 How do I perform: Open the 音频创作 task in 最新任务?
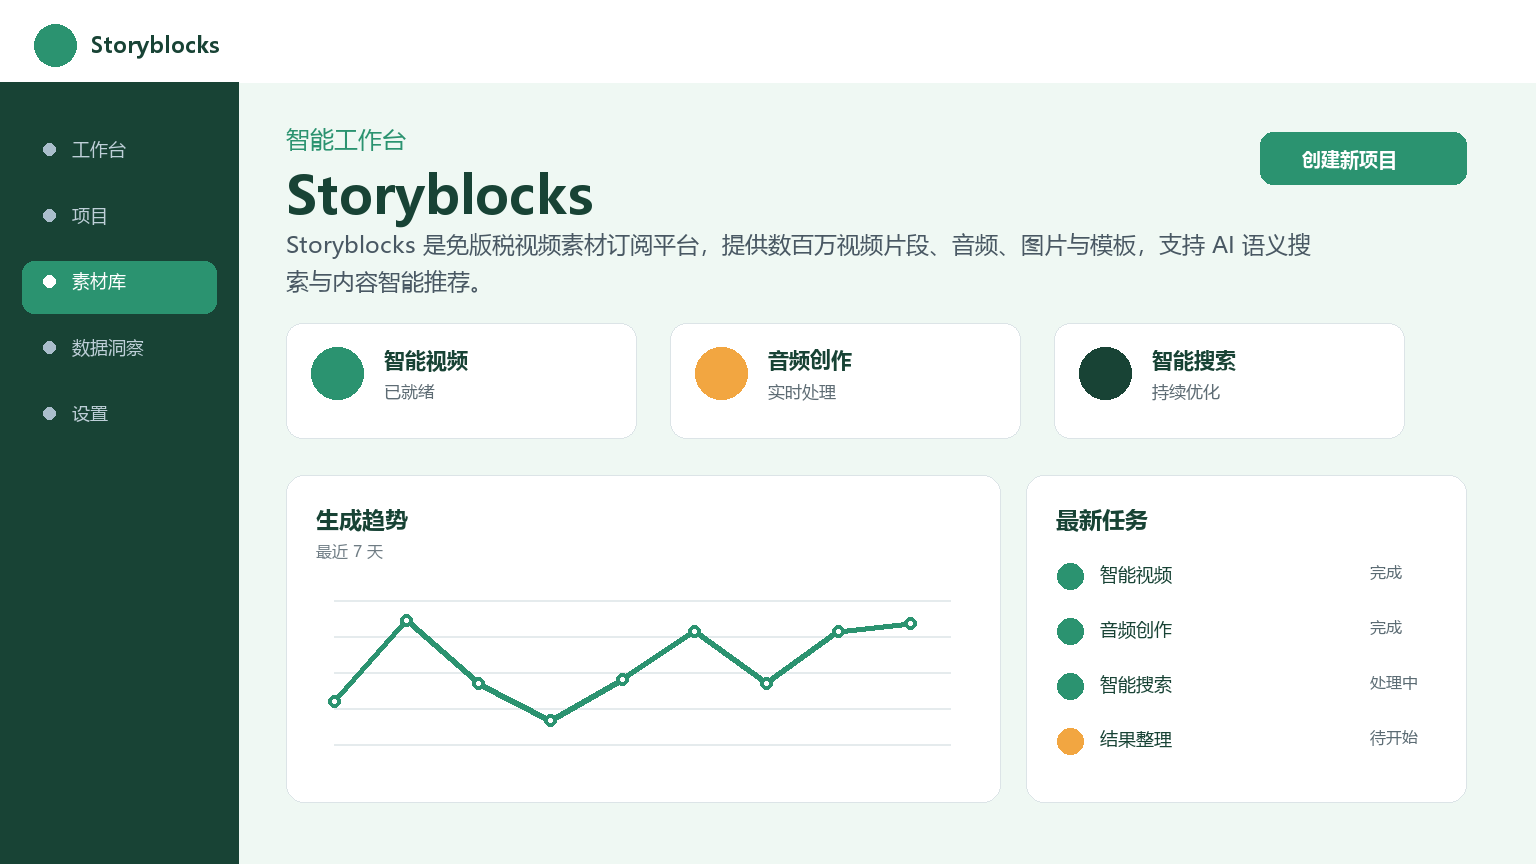click(x=1136, y=630)
